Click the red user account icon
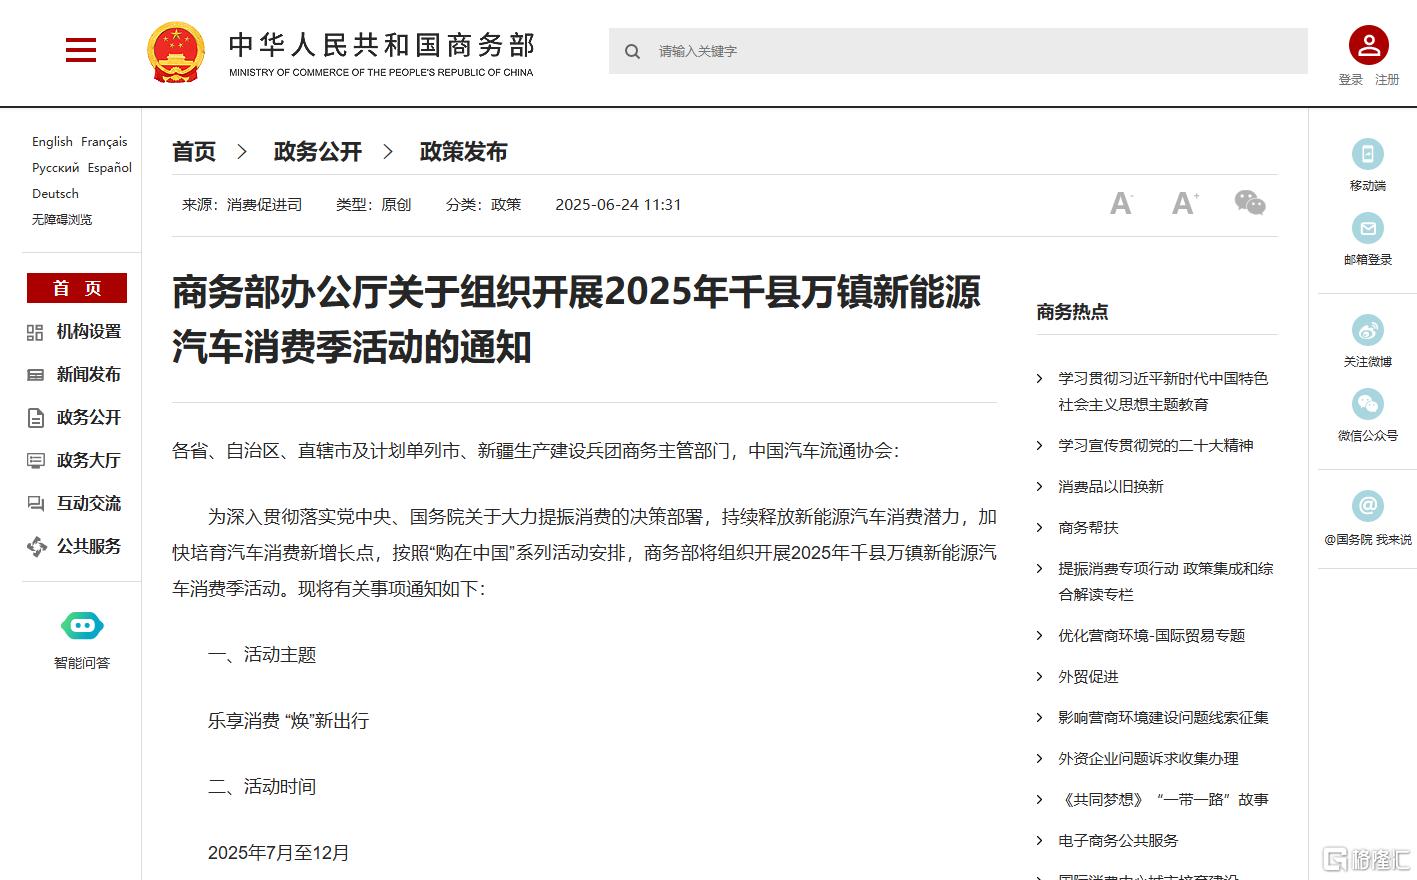The image size is (1417, 880). coord(1368,45)
